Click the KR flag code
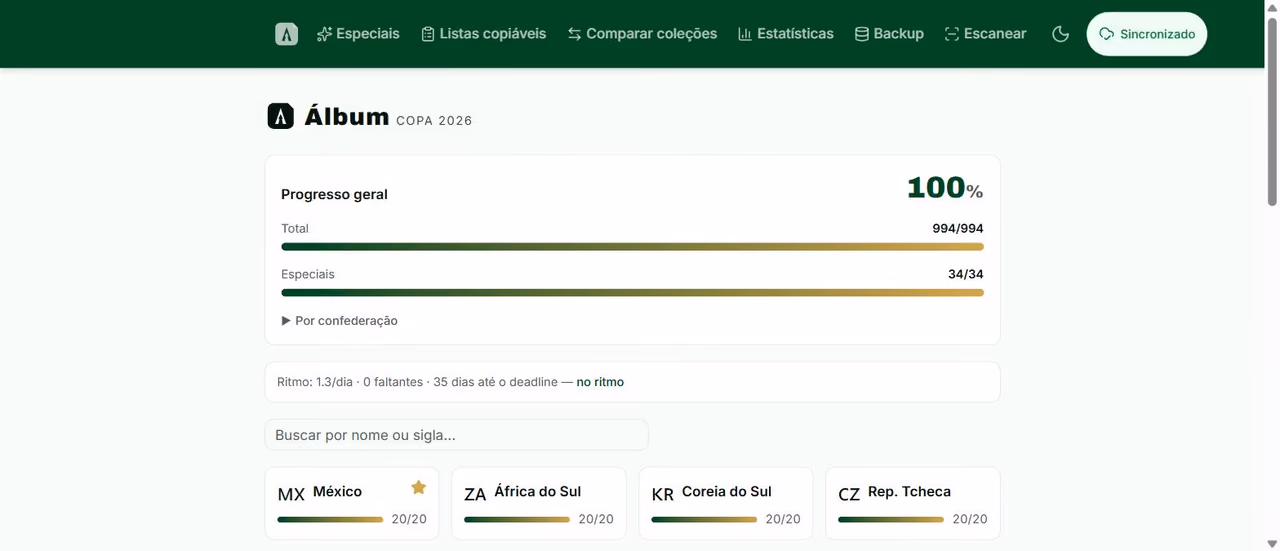1280x551 pixels. pos(663,494)
